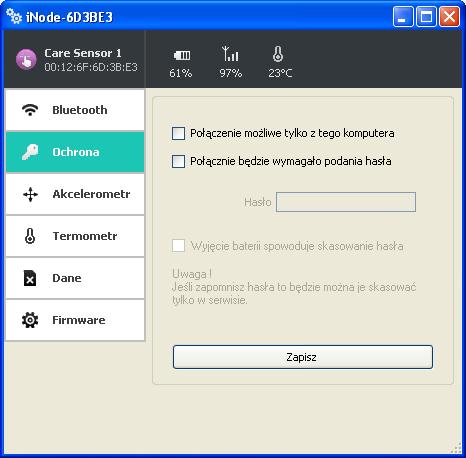
Task: Click the Hasło password field
Action: [x=346, y=202]
